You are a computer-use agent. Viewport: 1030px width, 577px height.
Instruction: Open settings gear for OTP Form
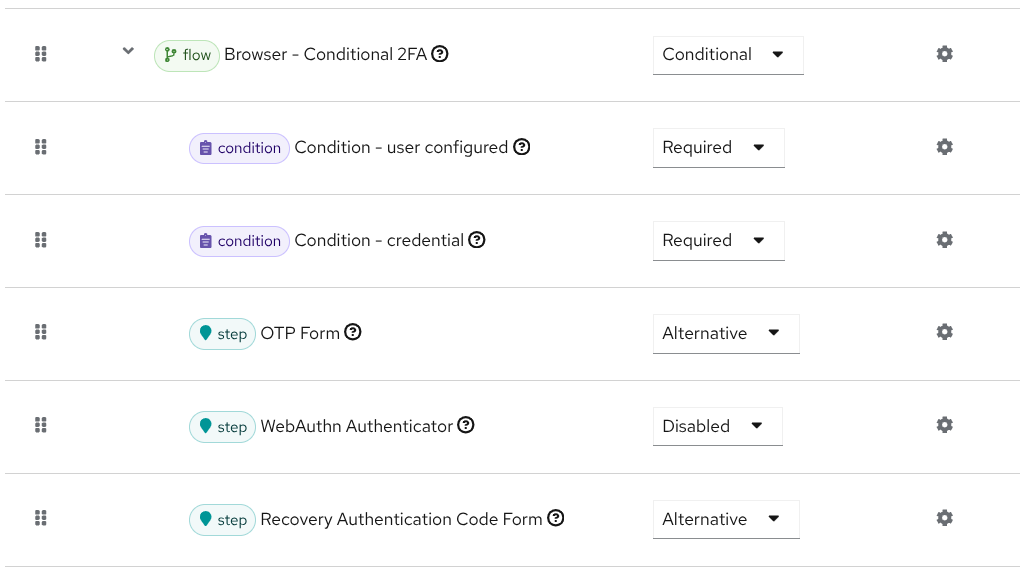[944, 332]
